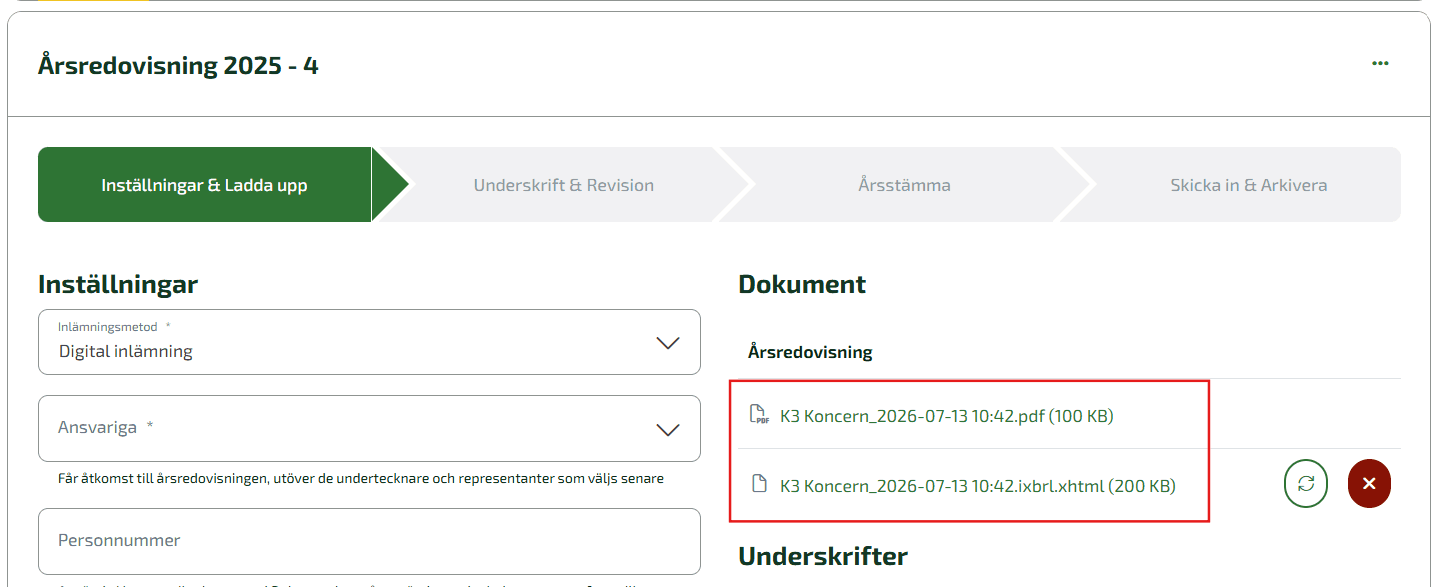Screen dimensions: 1432x587
Task: Click the Dokument section heading
Action: [802, 284]
